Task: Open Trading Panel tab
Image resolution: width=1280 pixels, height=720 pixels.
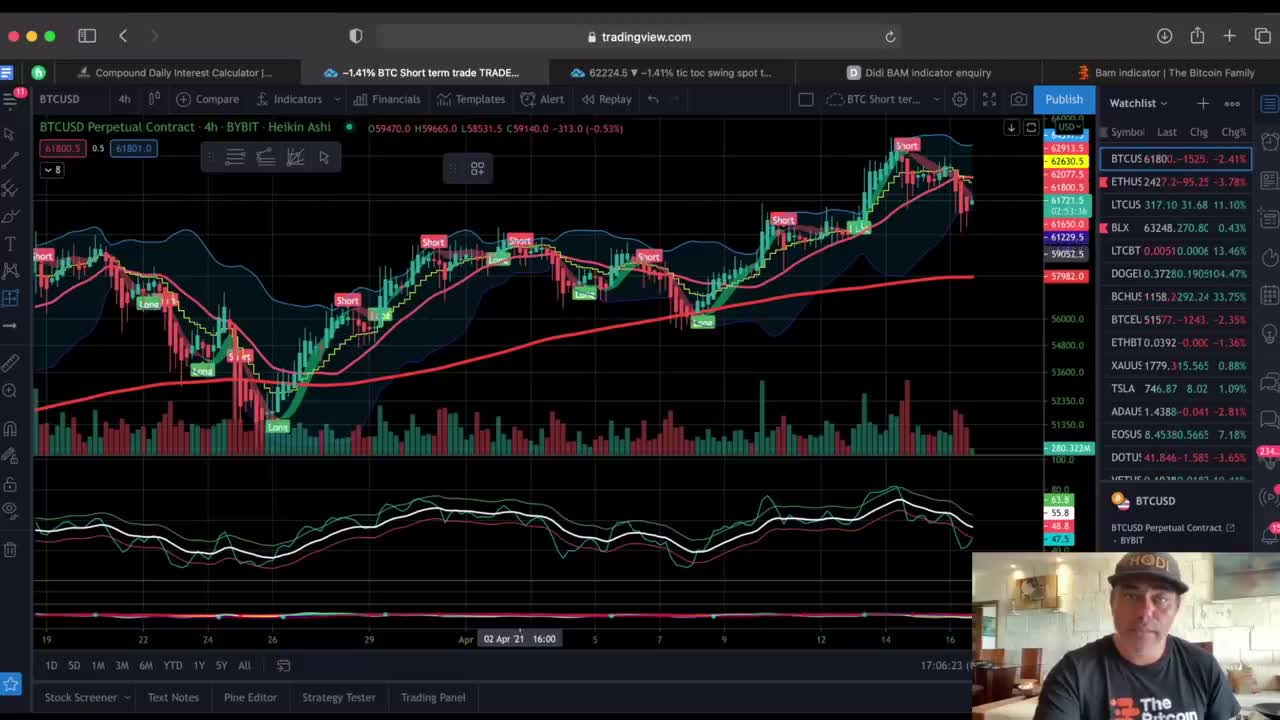Action: (x=433, y=697)
